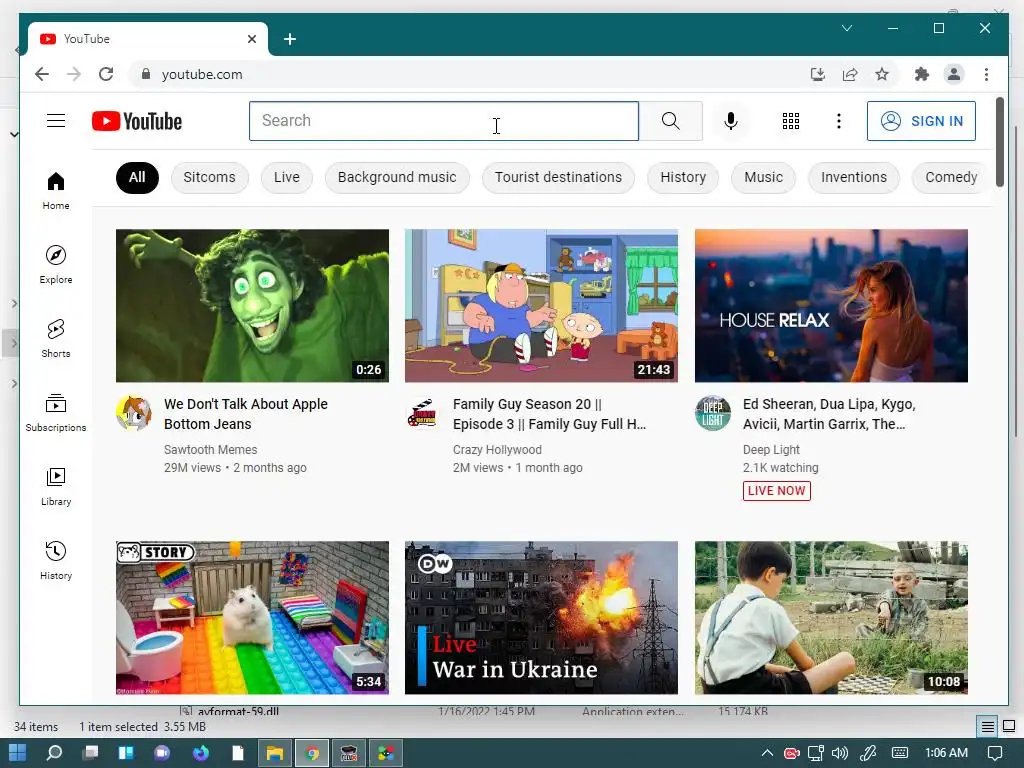The width and height of the screenshot is (1024, 768).
Task: Open Subscriptions in the sidebar
Action: coord(56,413)
